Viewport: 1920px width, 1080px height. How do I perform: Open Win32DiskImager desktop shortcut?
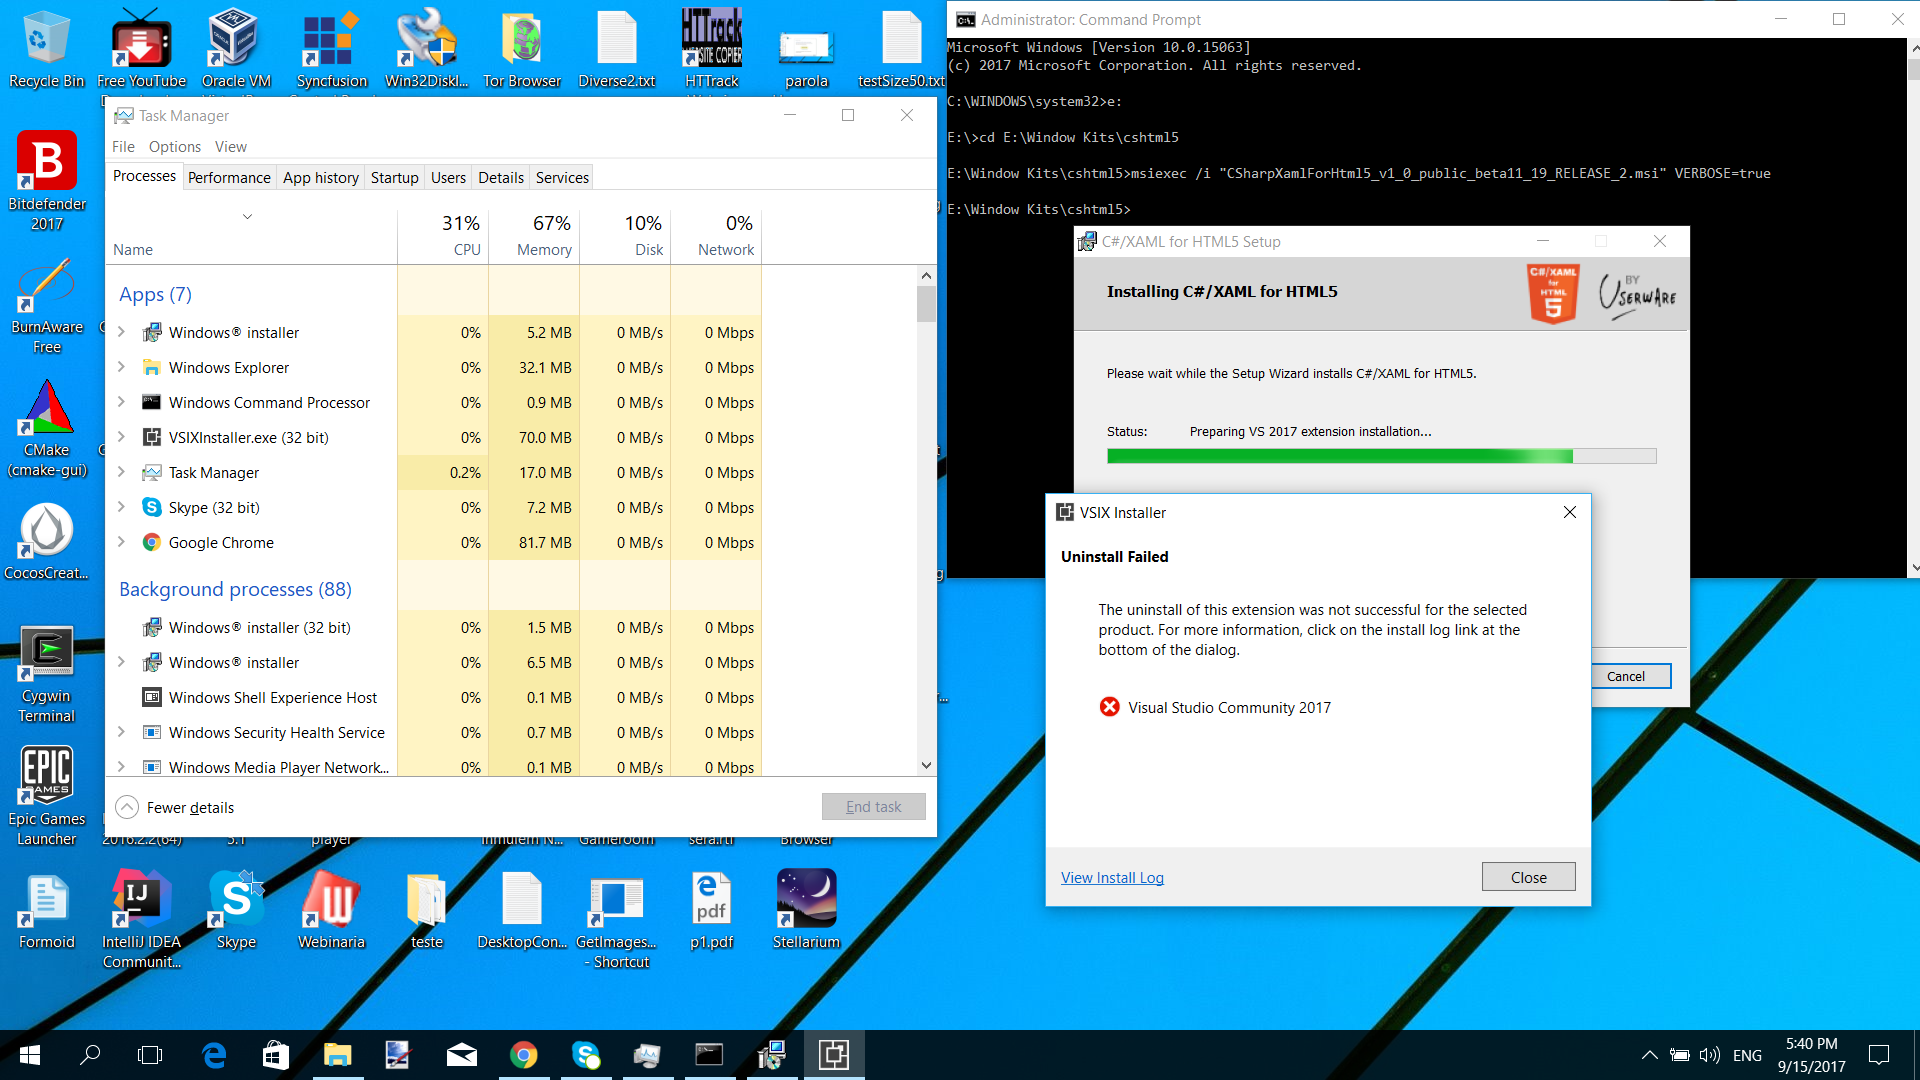pos(426,50)
